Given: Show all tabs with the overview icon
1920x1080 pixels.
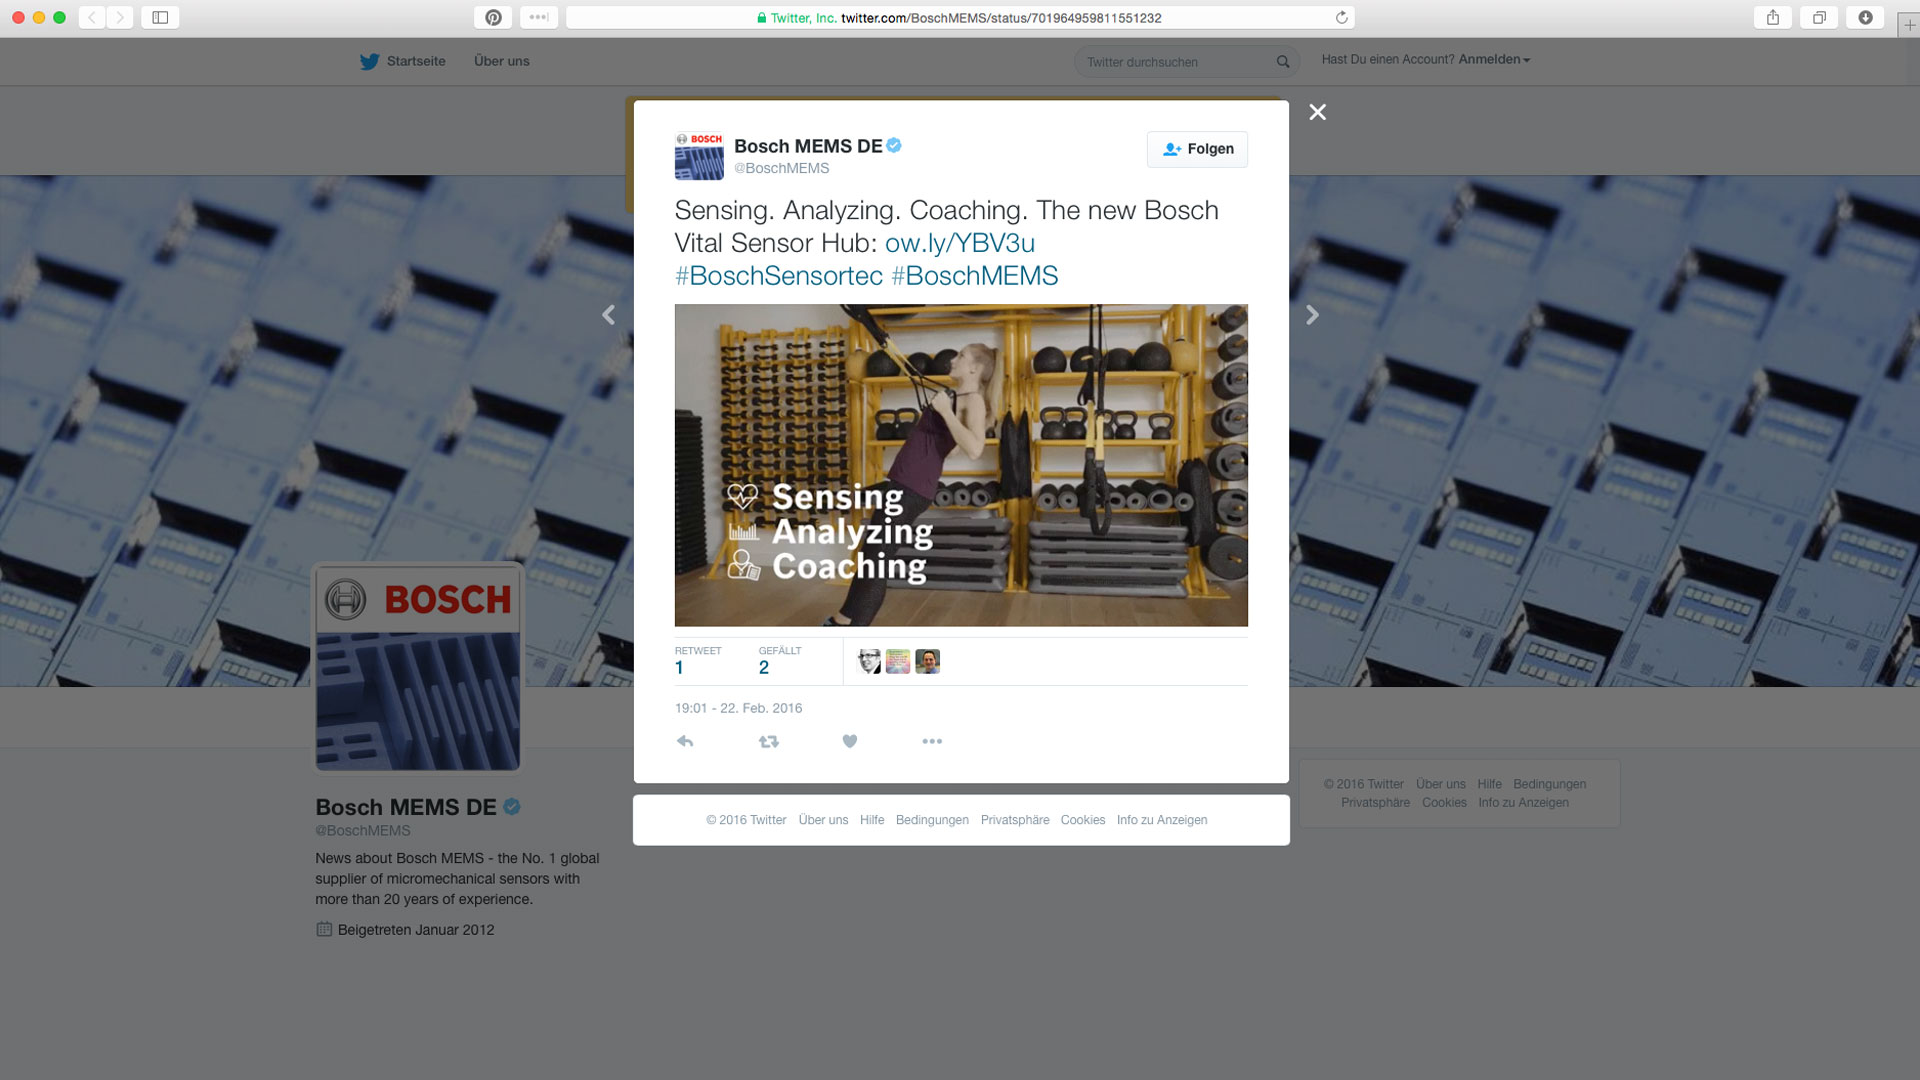Looking at the screenshot, I should [x=1819, y=17].
